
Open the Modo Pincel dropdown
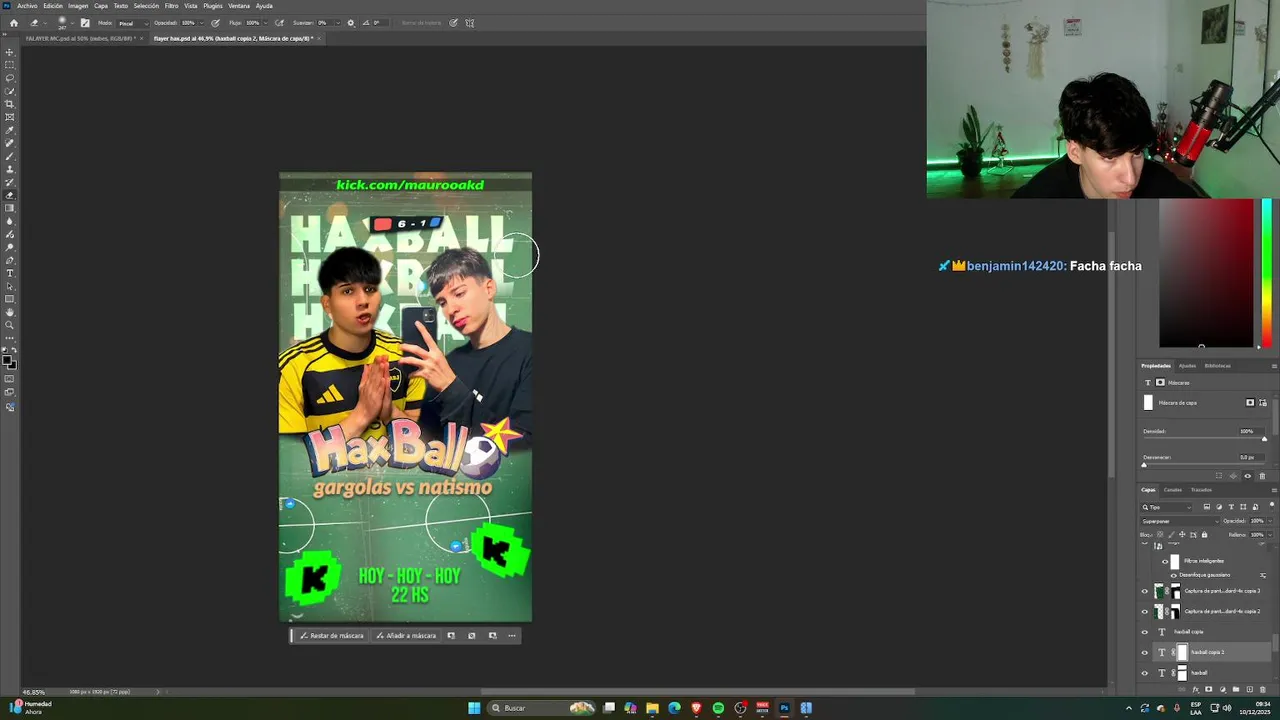(x=132, y=22)
